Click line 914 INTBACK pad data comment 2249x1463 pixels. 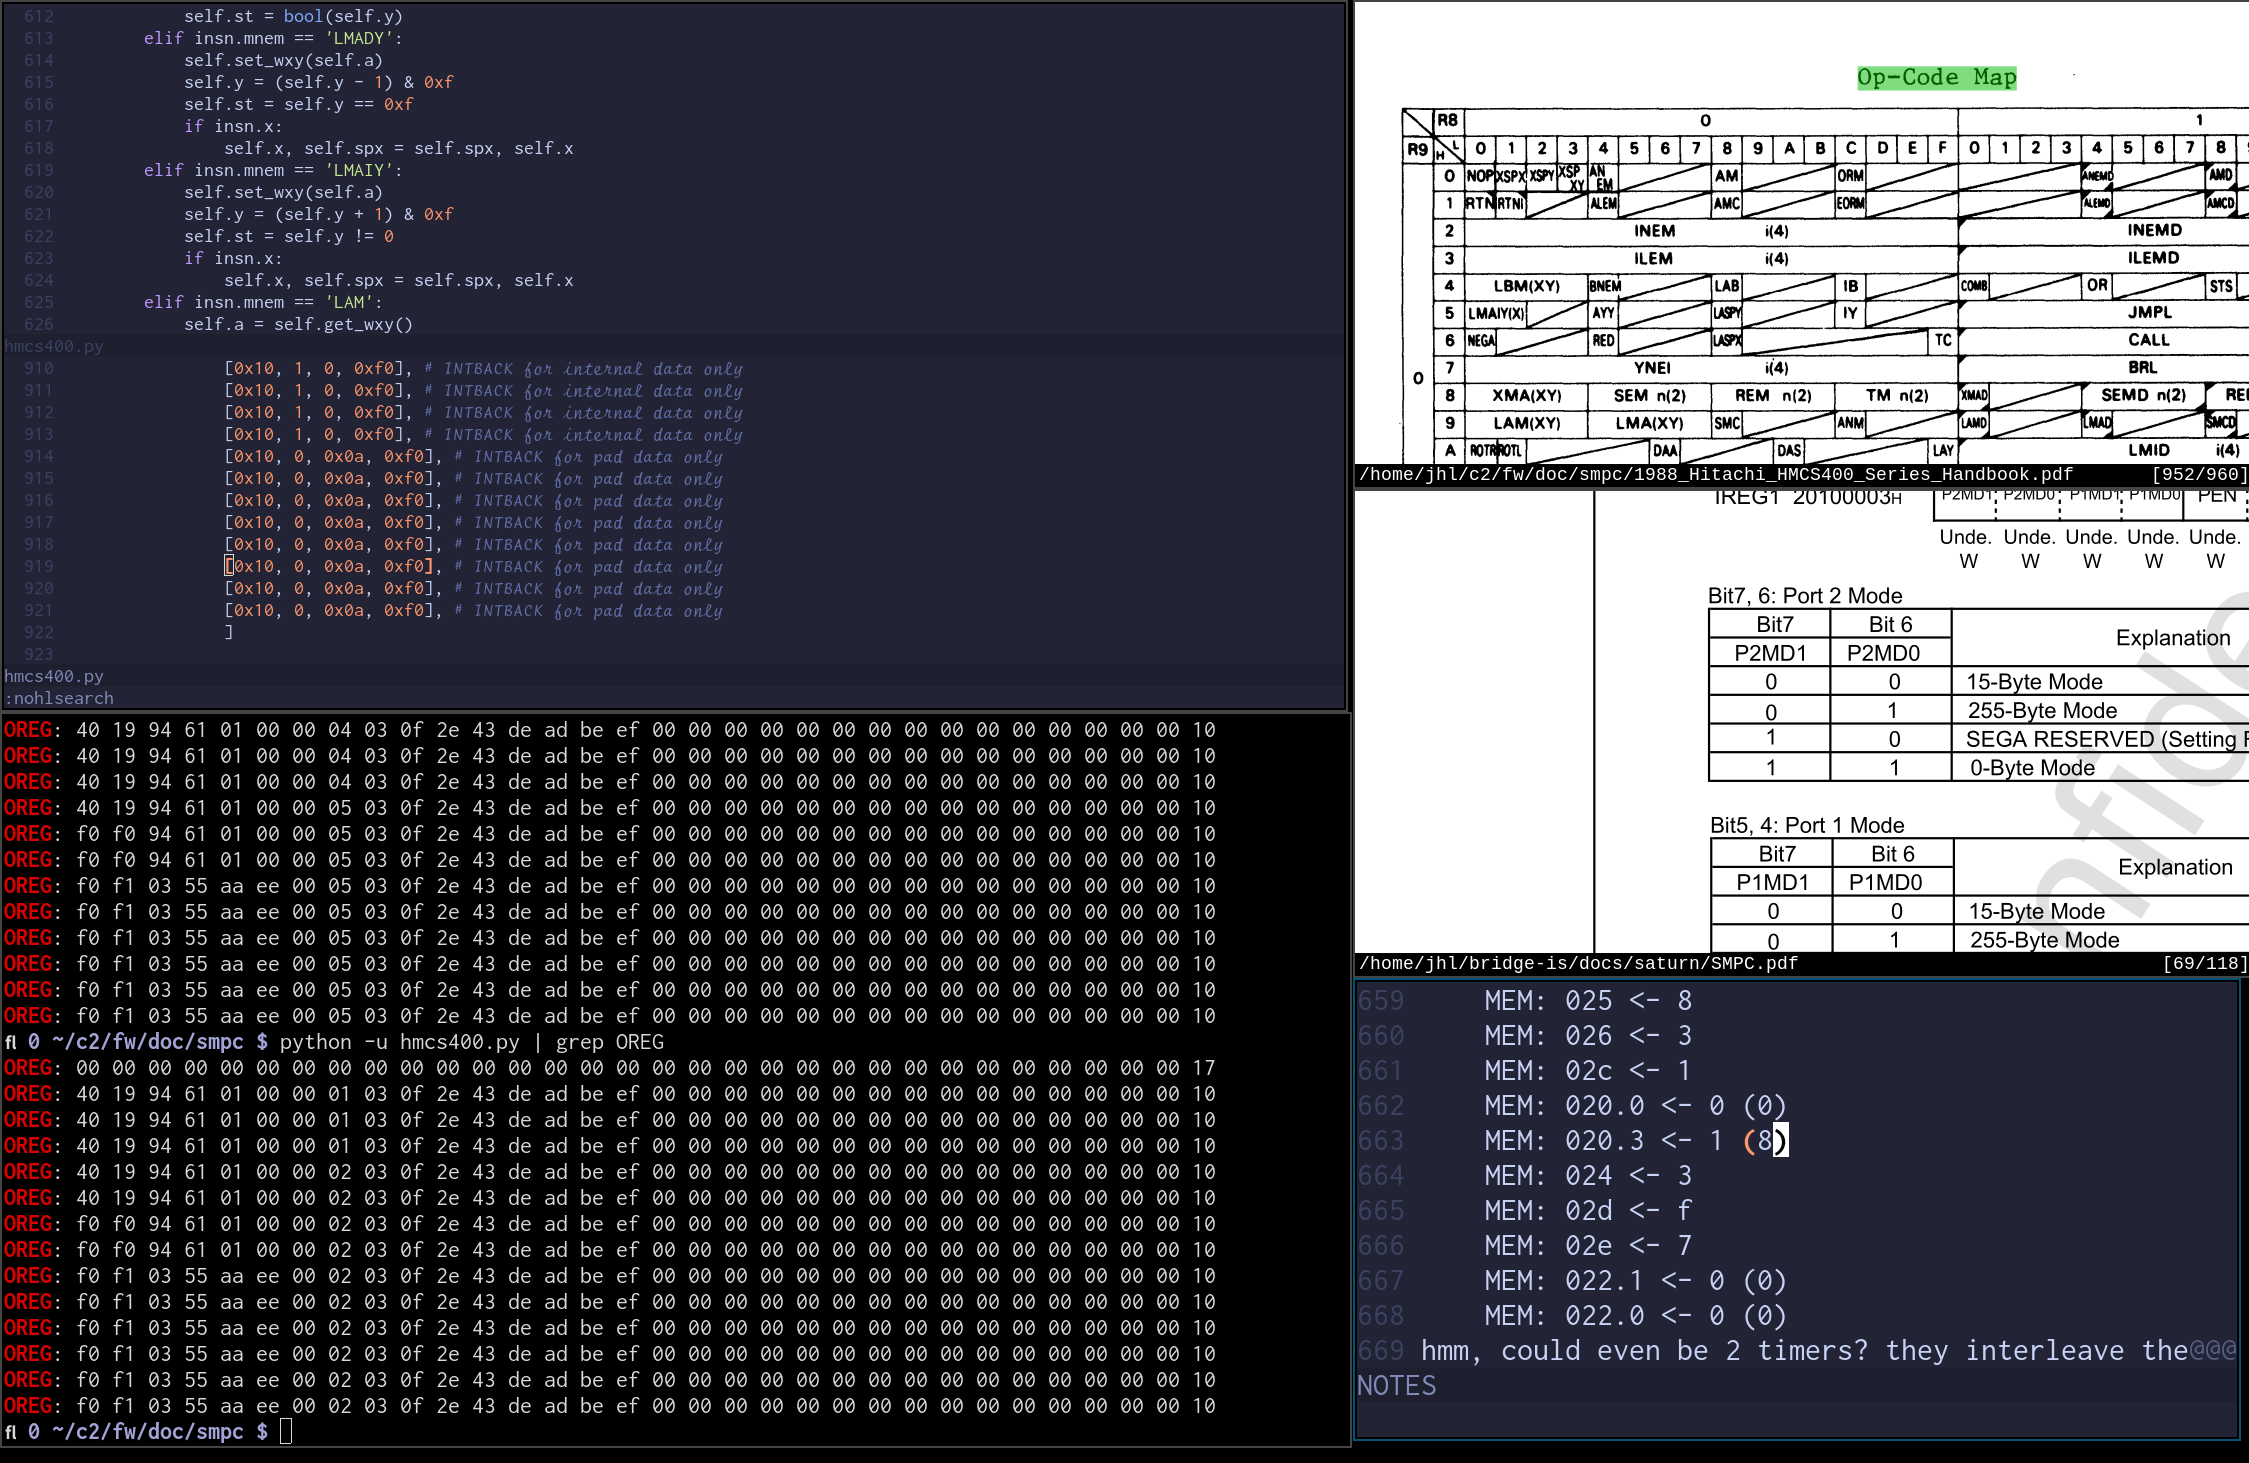point(588,456)
